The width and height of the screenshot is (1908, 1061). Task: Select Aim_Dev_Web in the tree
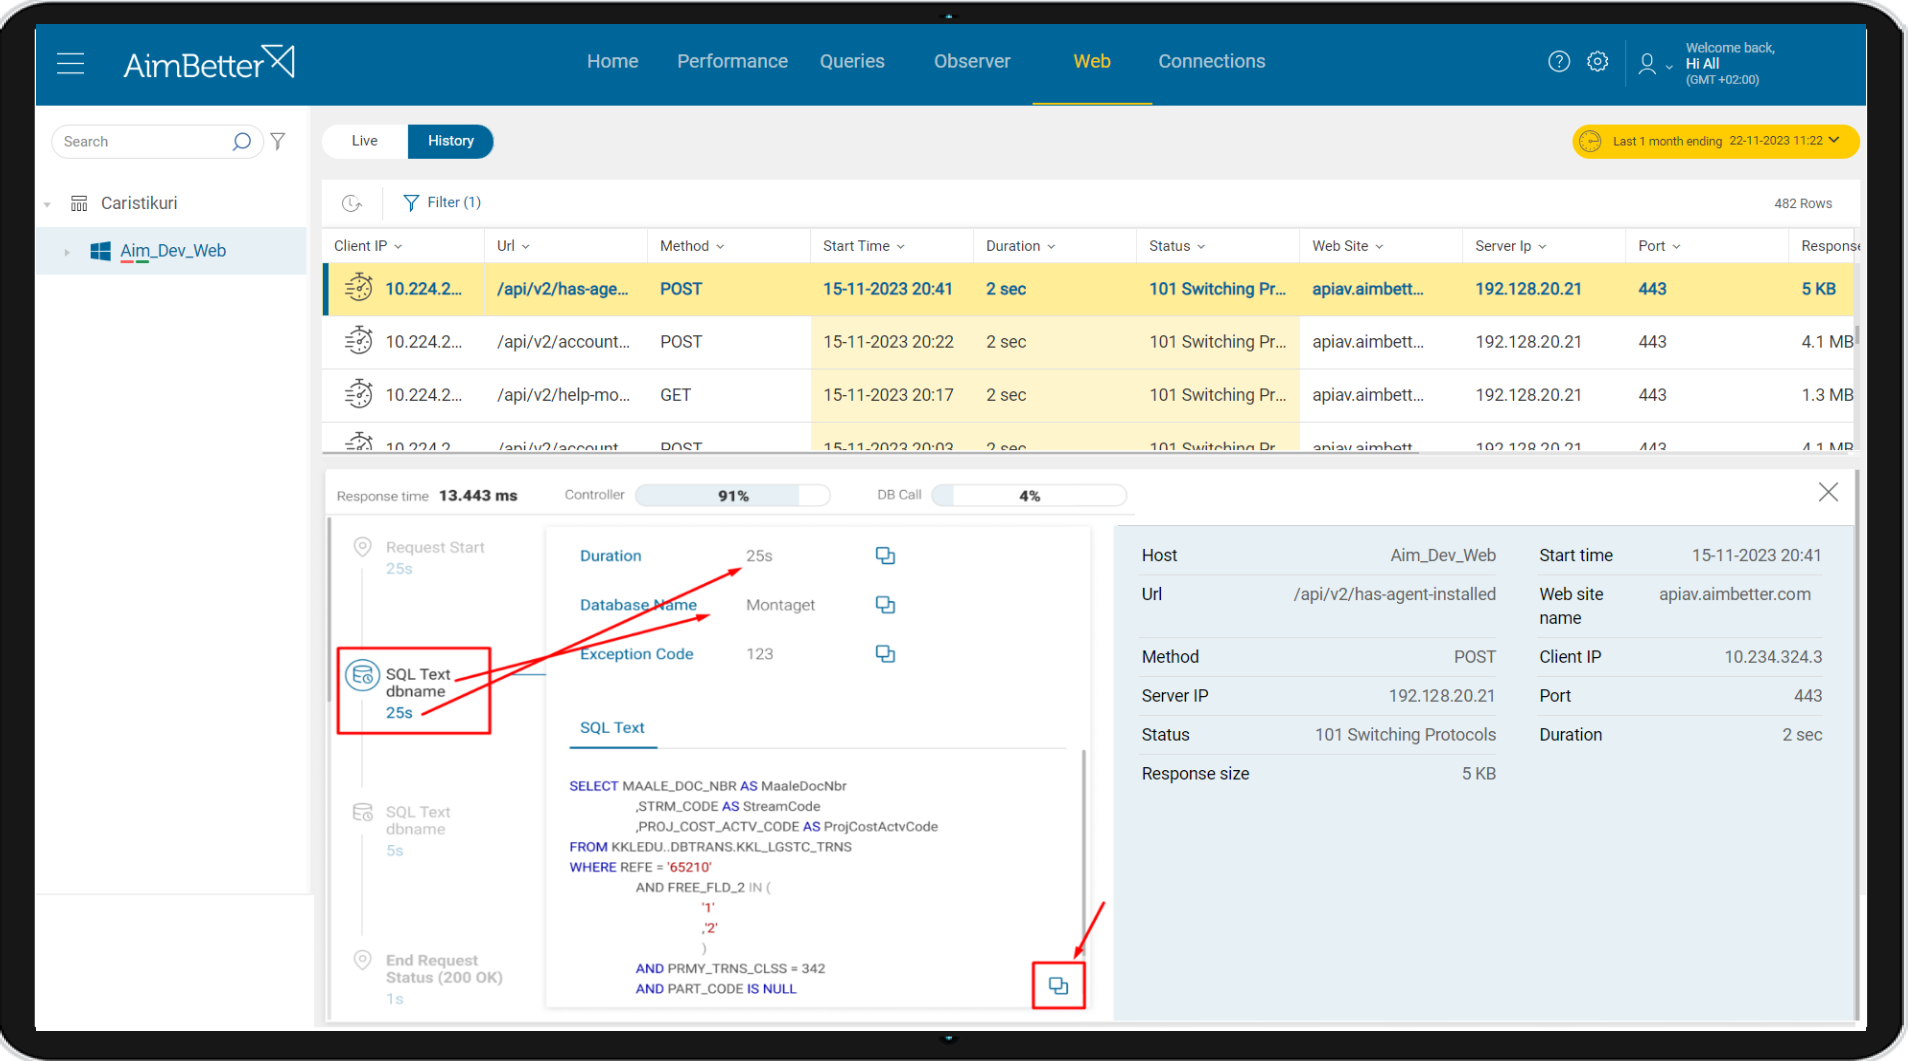(173, 251)
